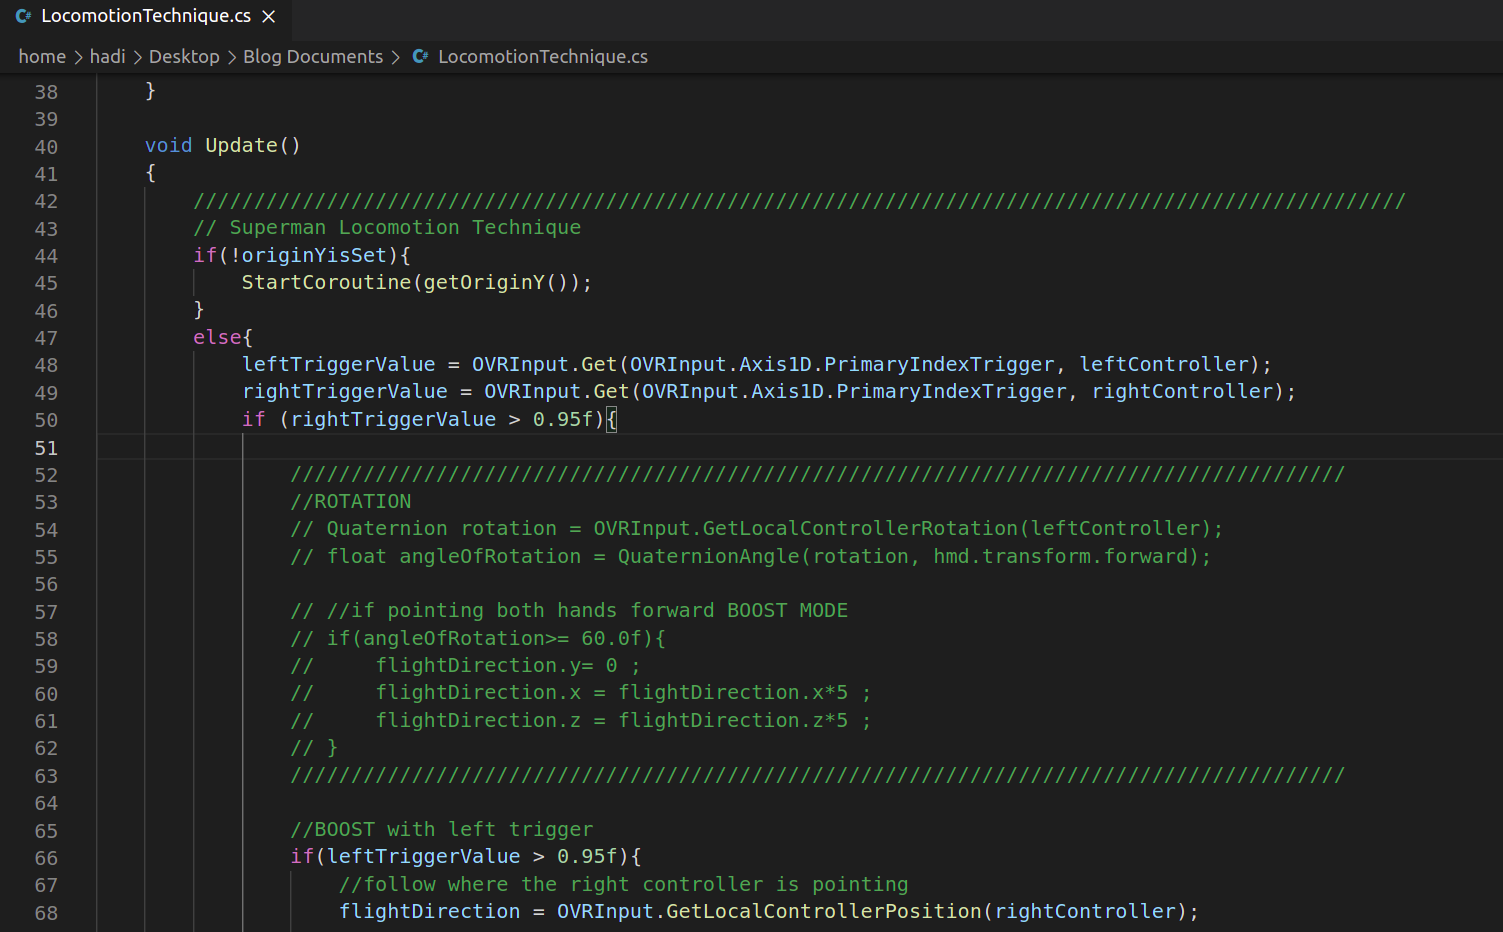Viewport: 1503px width, 932px height.
Task: Close the LocomotionTechnique.cs tab
Action: pos(268,16)
